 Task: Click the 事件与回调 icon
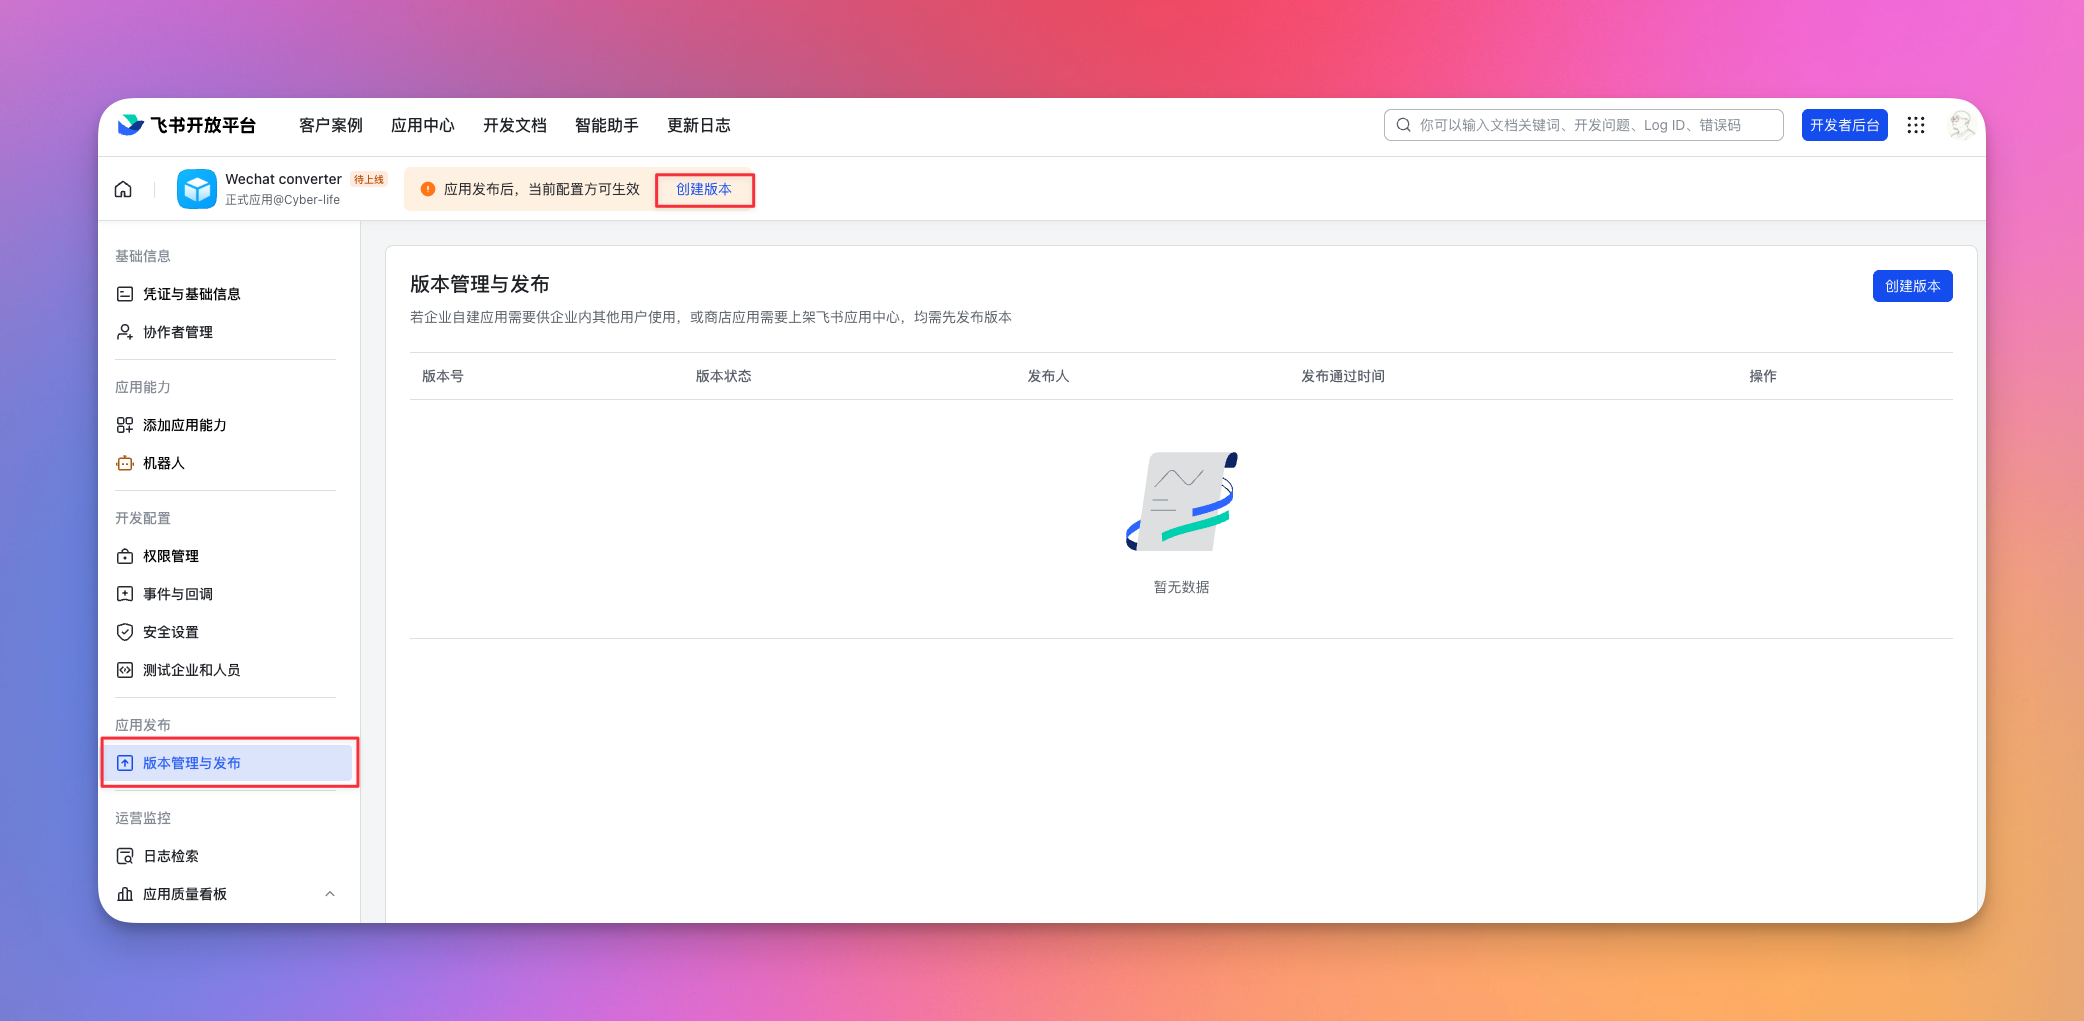coord(125,594)
